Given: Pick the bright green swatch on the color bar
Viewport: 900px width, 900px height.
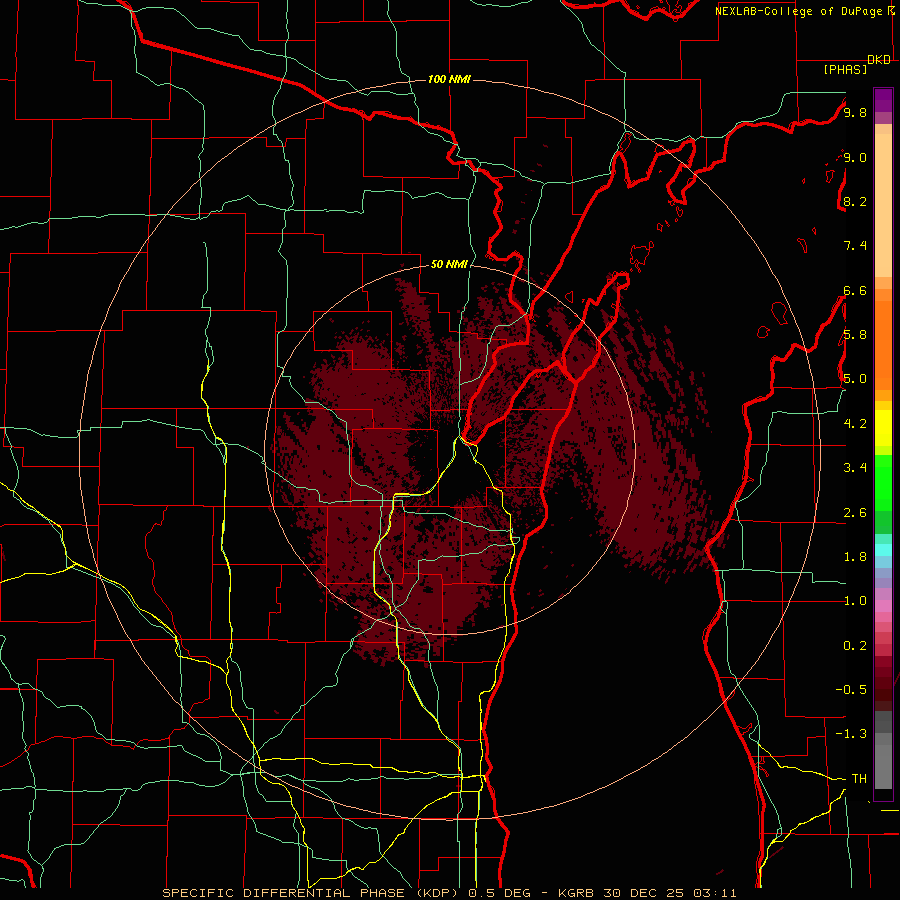Looking at the screenshot, I should pos(883,484).
